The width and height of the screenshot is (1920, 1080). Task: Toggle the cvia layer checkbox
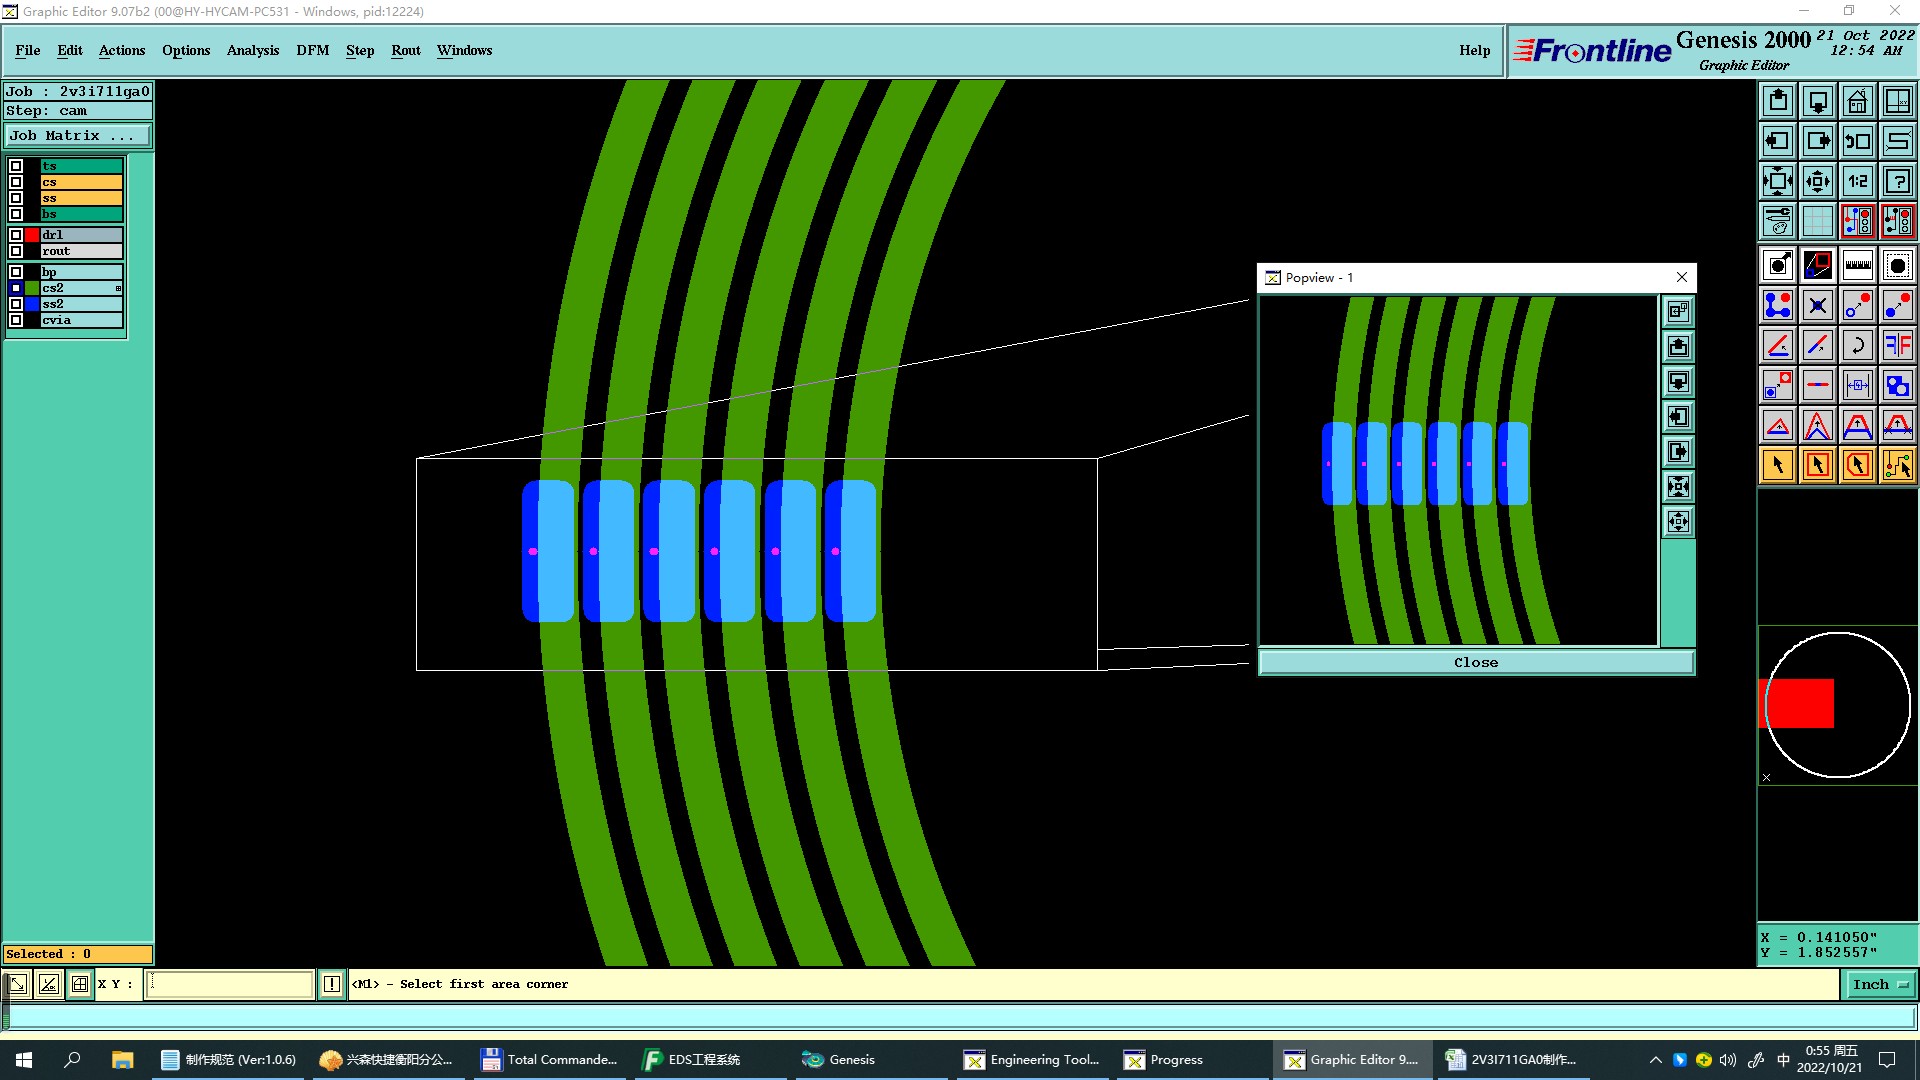click(x=16, y=320)
